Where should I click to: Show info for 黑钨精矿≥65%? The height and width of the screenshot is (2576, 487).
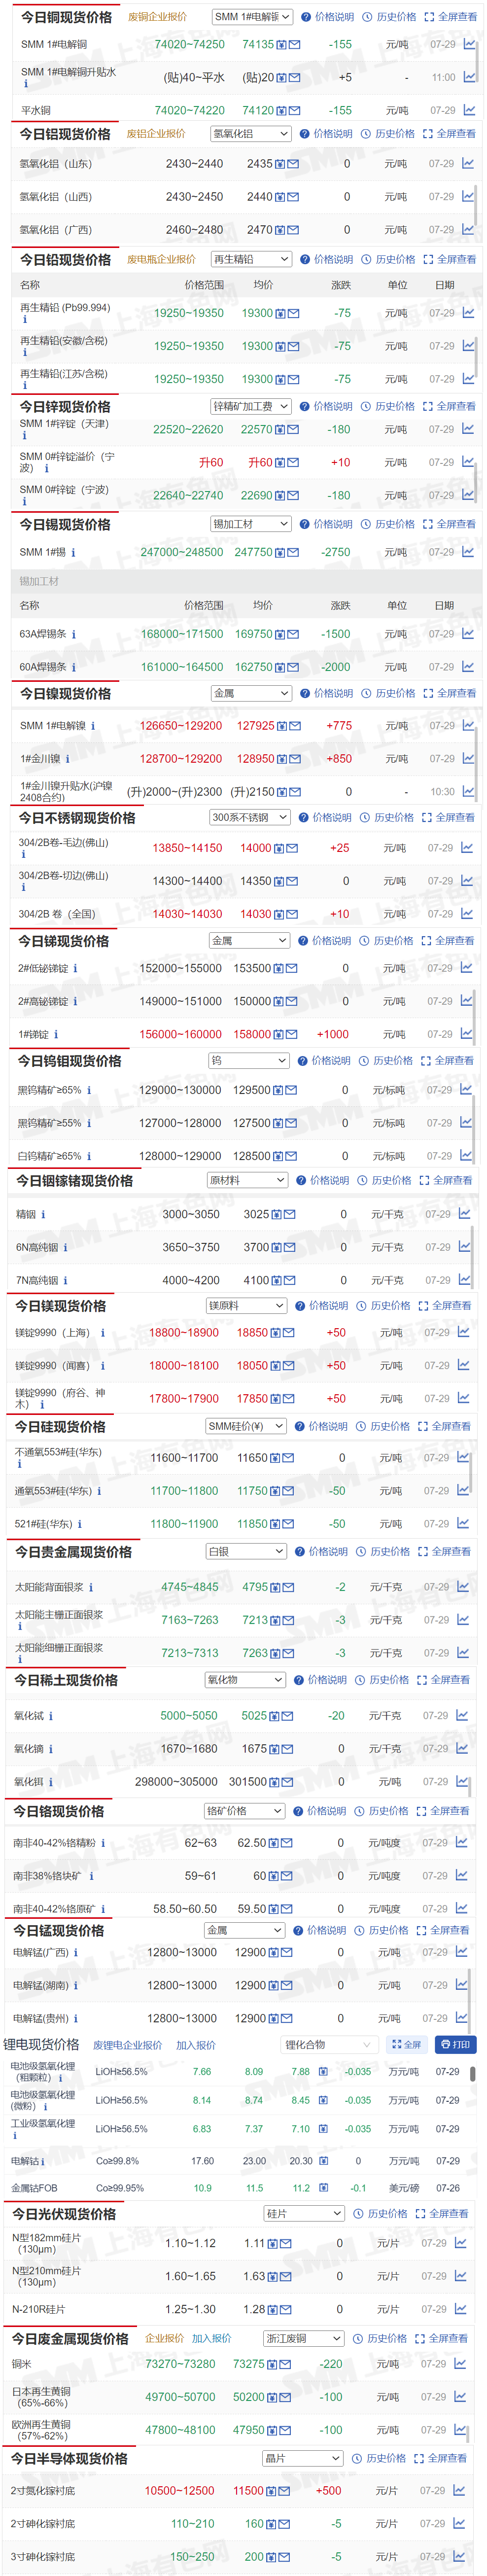click(x=89, y=1090)
